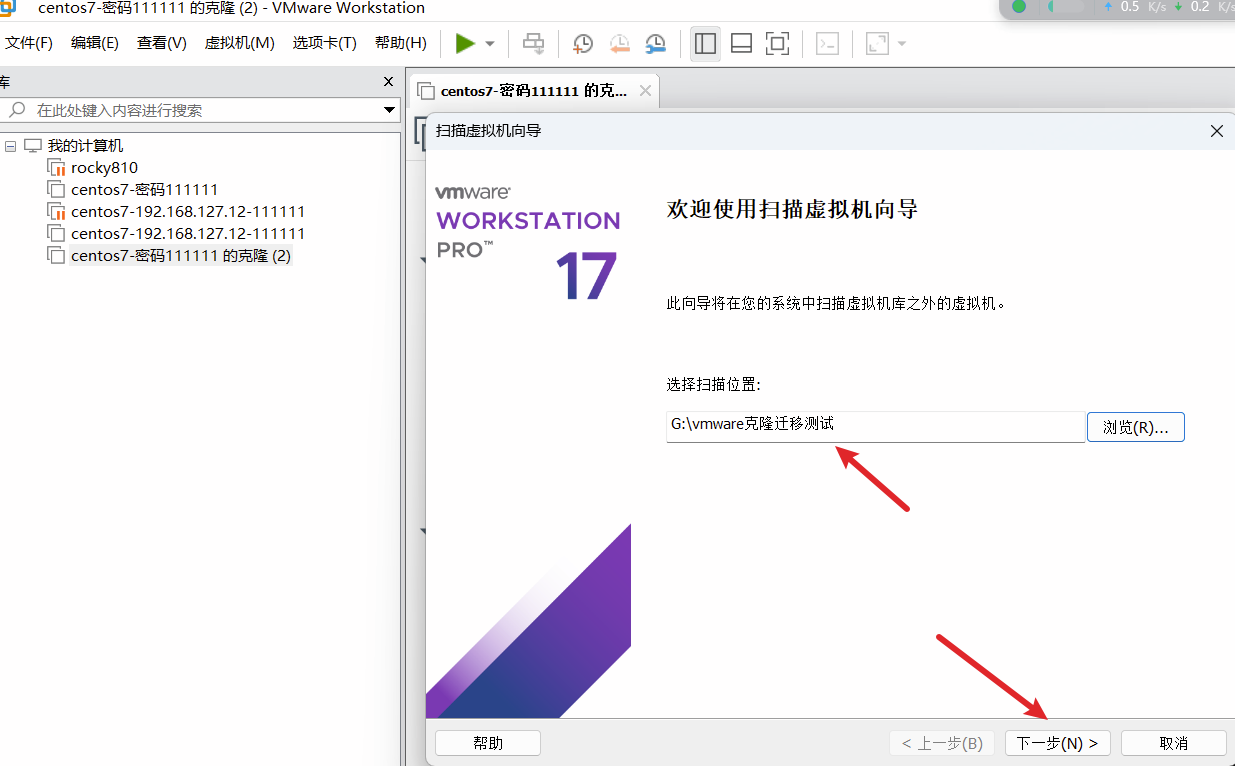
Task: Select the rocky810 virtual machine
Action: click(104, 168)
